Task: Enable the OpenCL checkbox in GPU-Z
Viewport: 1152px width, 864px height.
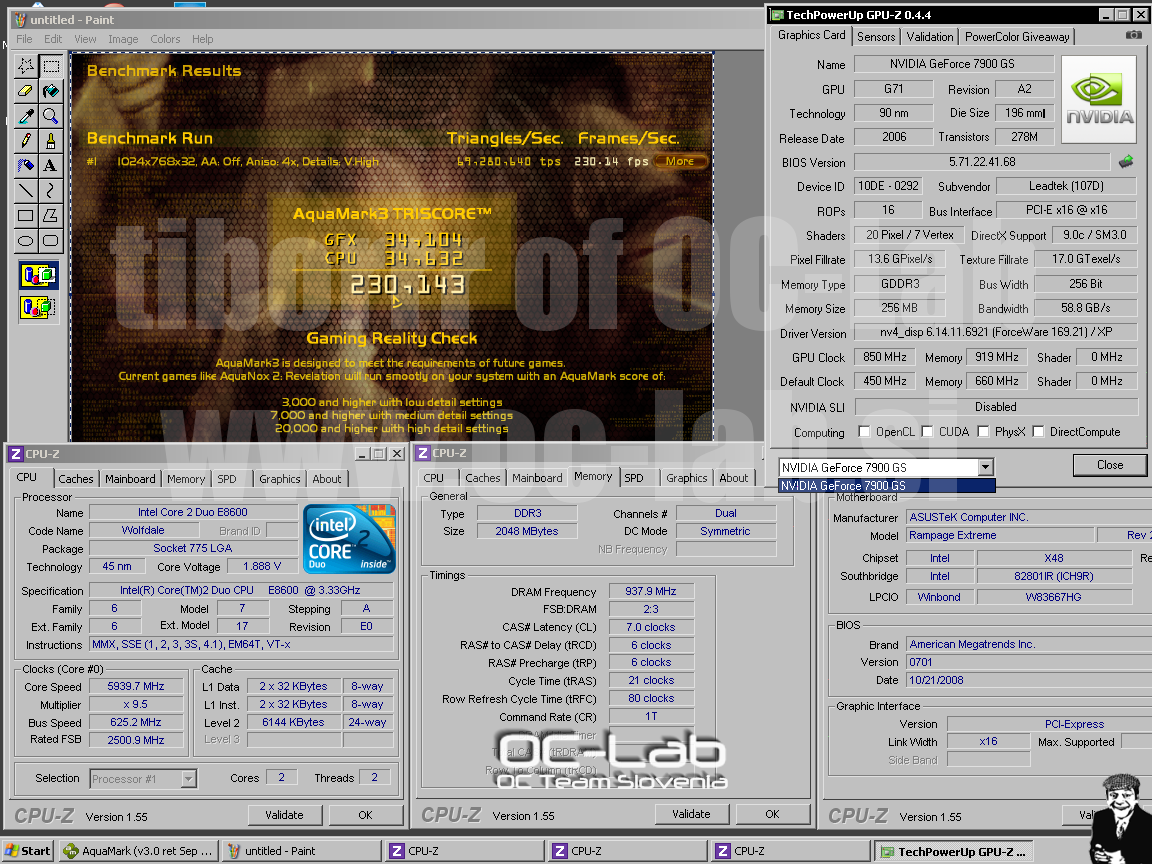Action: coord(864,431)
